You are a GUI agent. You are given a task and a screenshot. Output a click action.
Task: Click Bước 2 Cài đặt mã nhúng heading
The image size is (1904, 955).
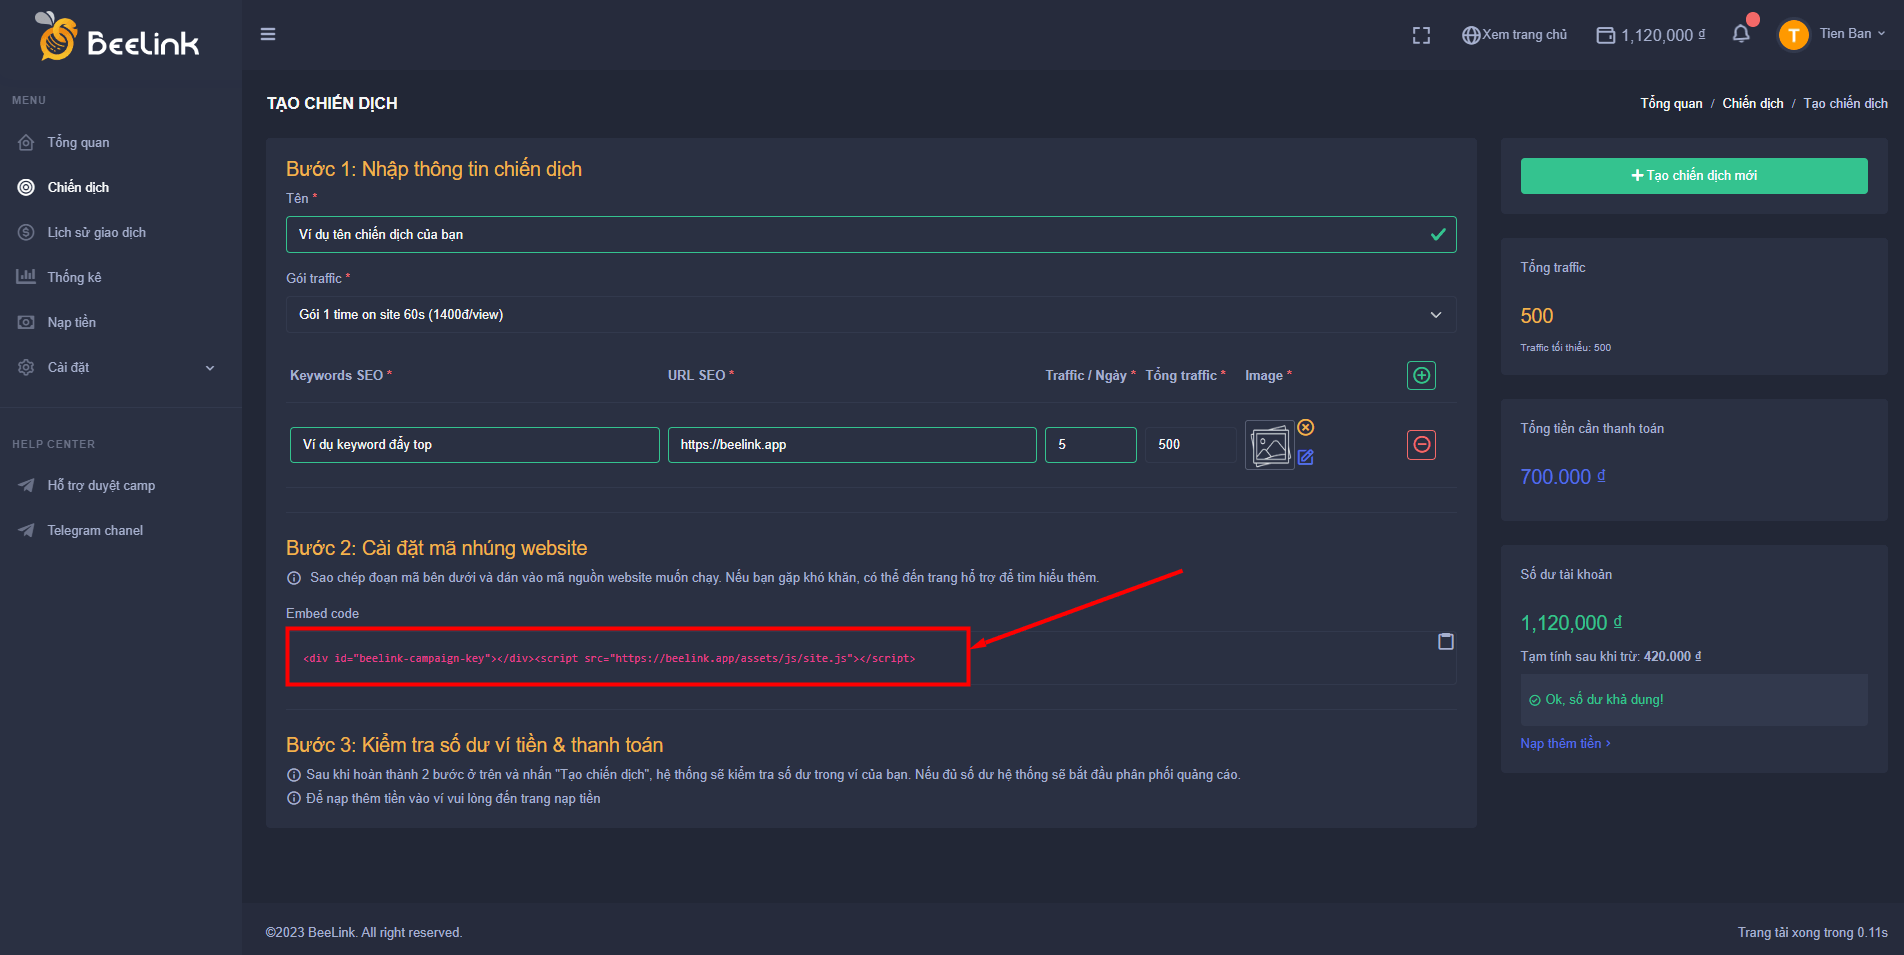[x=437, y=548]
